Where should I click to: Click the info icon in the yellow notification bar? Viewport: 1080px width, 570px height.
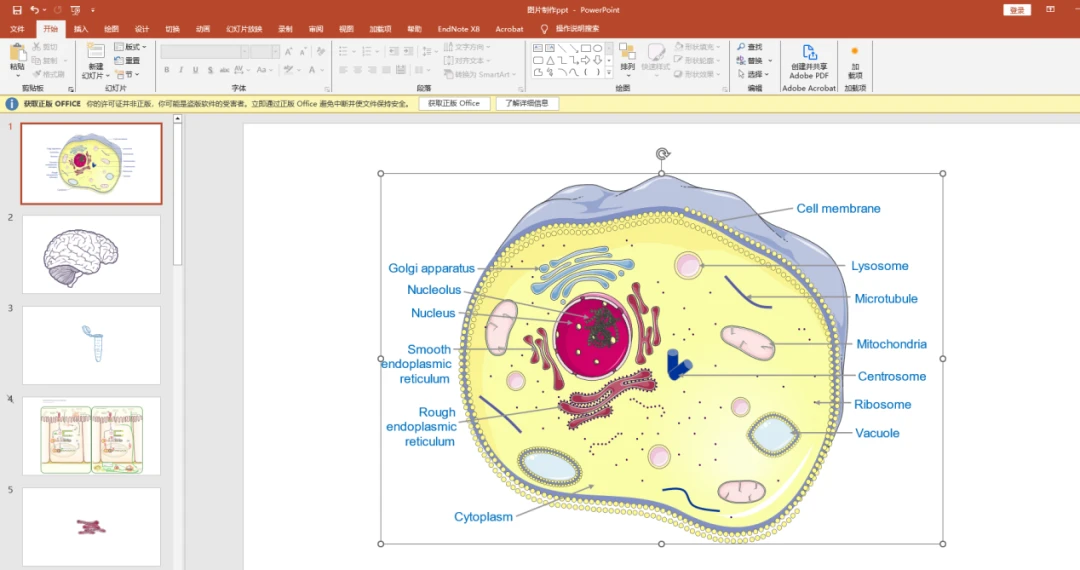[12, 104]
